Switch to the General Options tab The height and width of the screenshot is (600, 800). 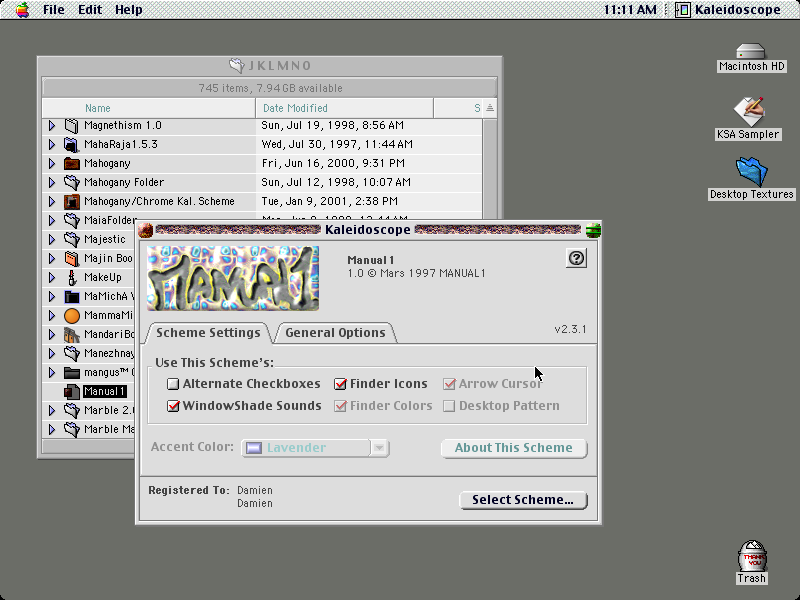(335, 333)
